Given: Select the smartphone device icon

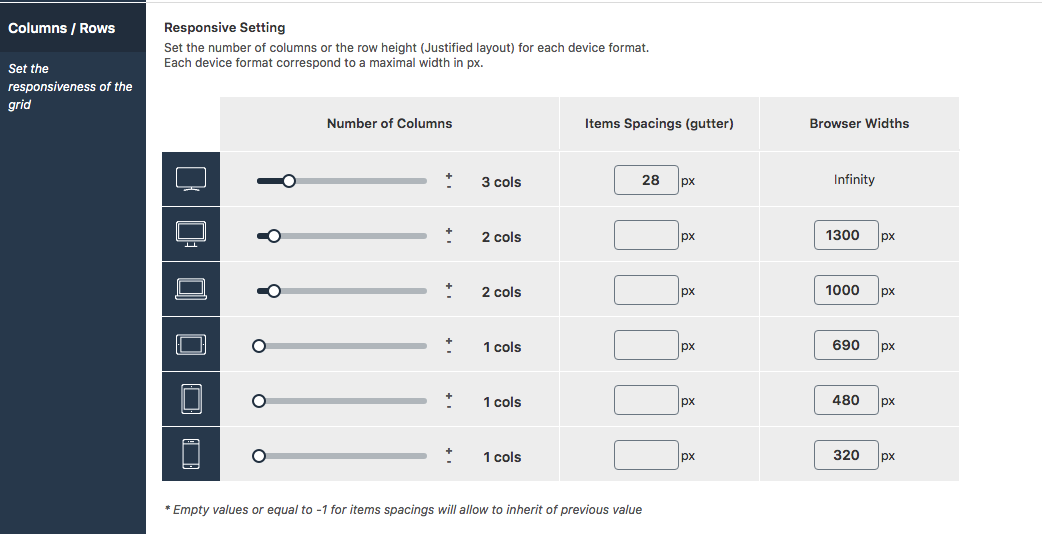Looking at the screenshot, I should pyautogui.click(x=191, y=454).
